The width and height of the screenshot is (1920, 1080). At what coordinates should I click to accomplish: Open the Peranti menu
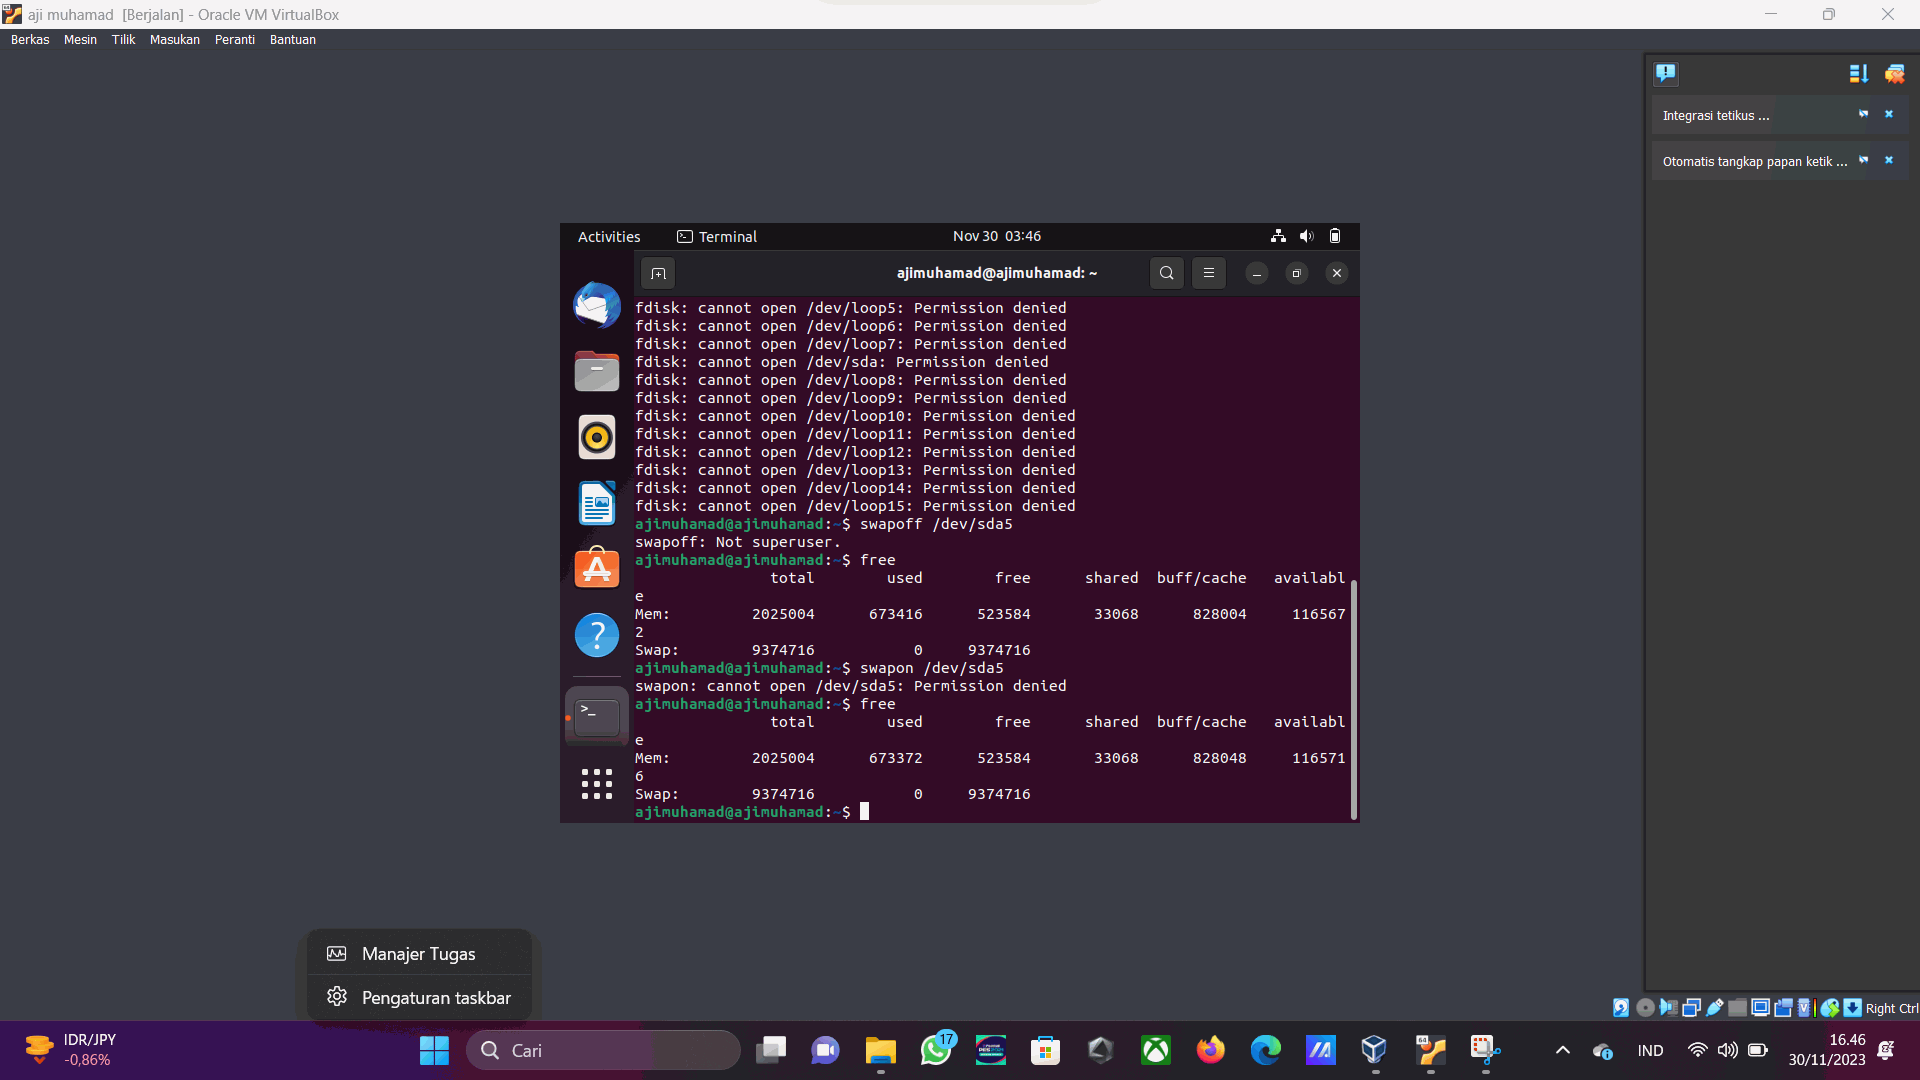(235, 40)
